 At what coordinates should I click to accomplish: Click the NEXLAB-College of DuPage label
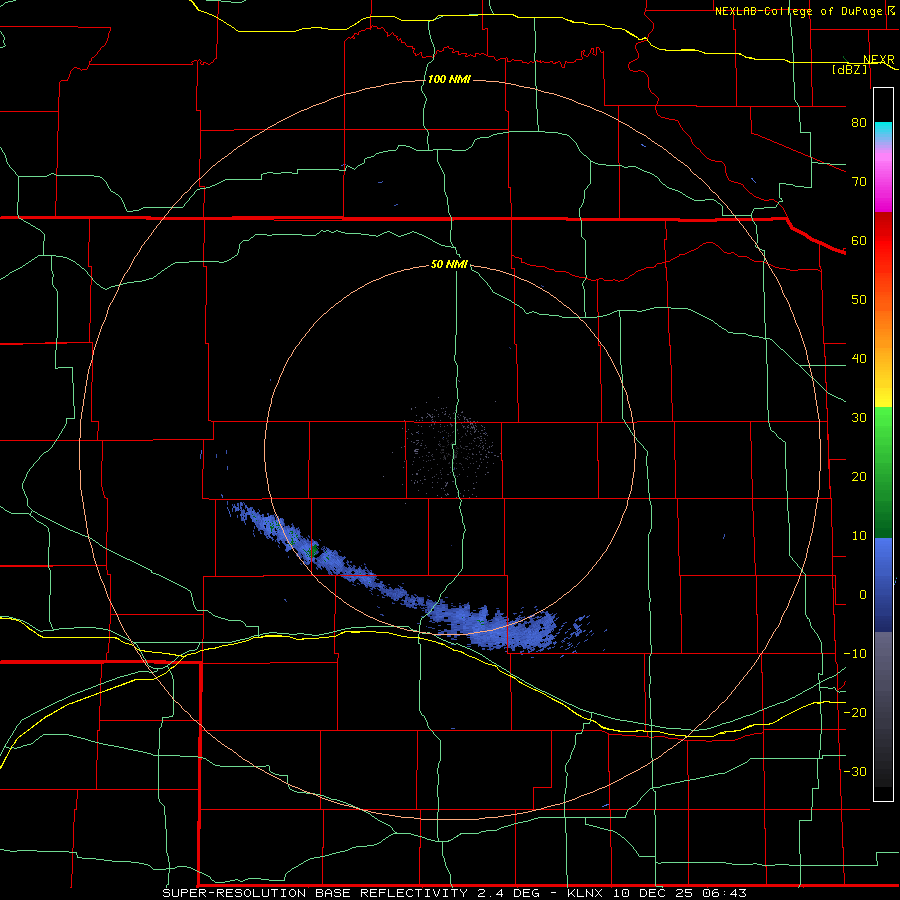[x=798, y=11]
